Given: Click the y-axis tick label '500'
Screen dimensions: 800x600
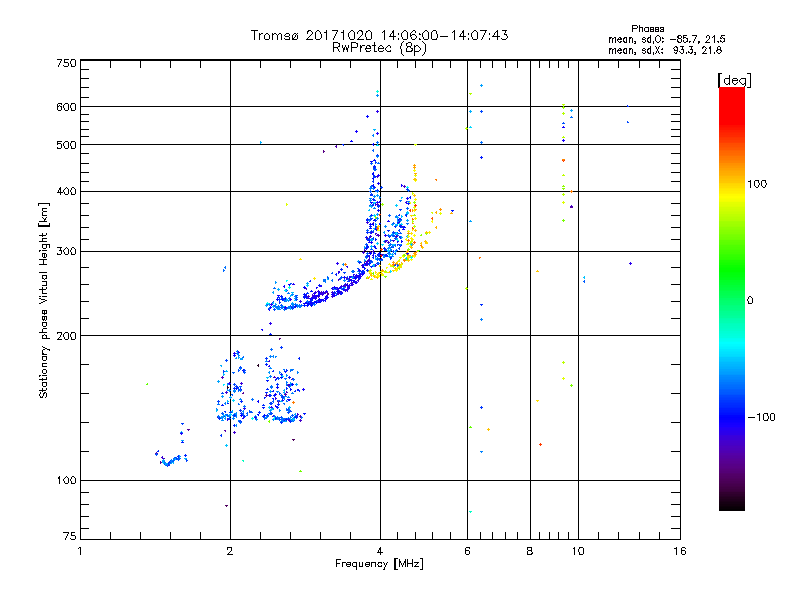Looking at the screenshot, I should pyautogui.click(x=66, y=145).
